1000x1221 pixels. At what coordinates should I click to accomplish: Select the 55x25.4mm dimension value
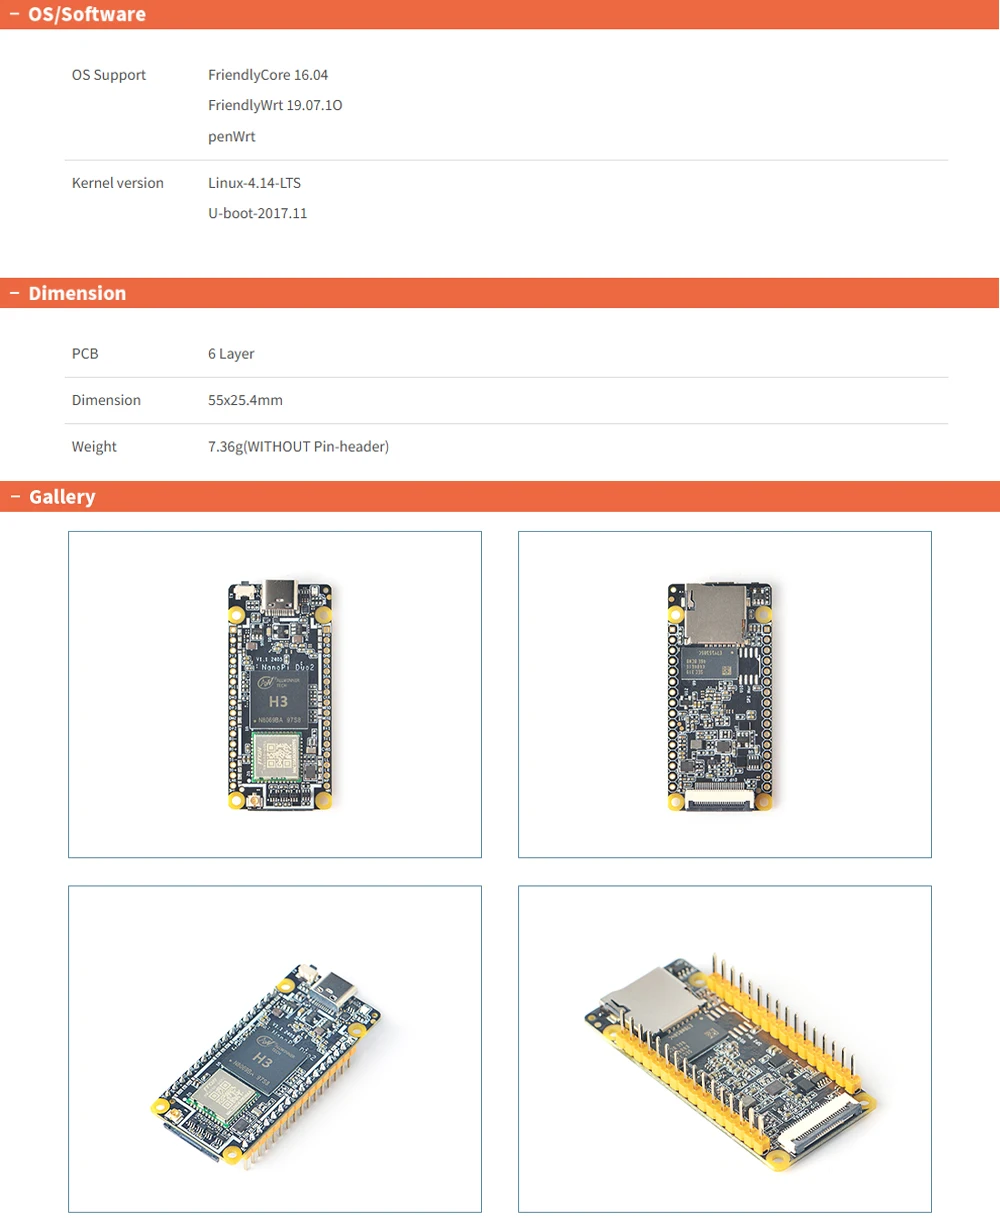point(245,400)
